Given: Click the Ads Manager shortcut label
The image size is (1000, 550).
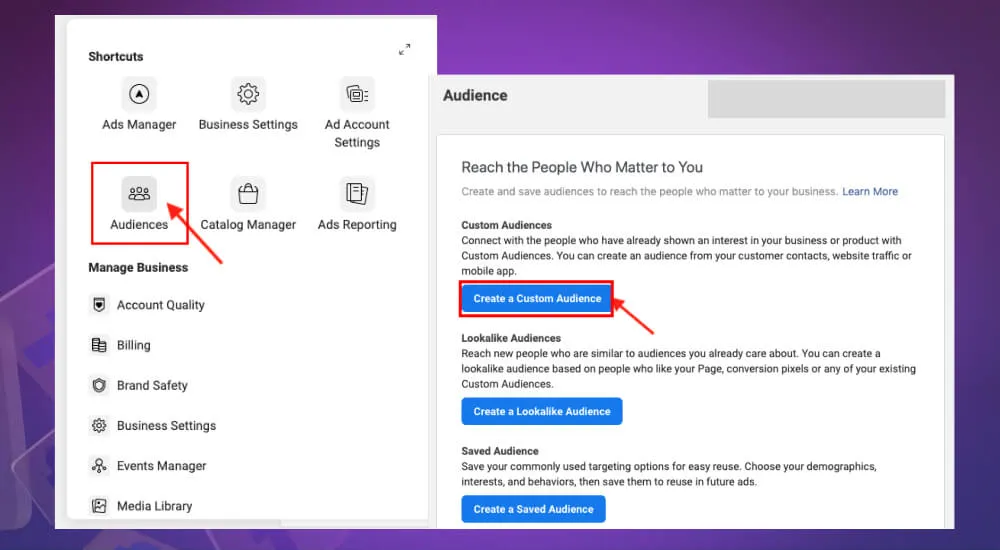Looking at the screenshot, I should 139,124.
